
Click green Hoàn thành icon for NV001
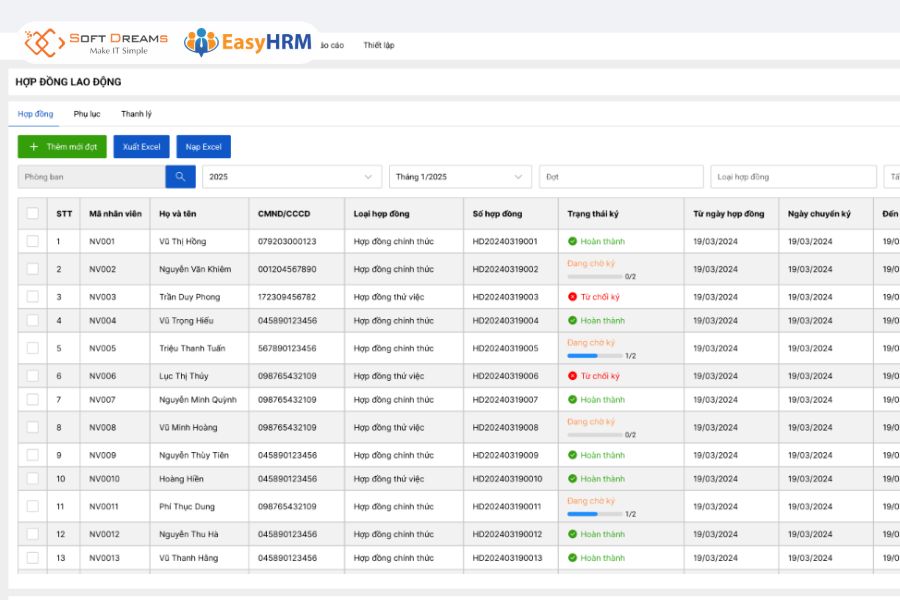pos(572,242)
